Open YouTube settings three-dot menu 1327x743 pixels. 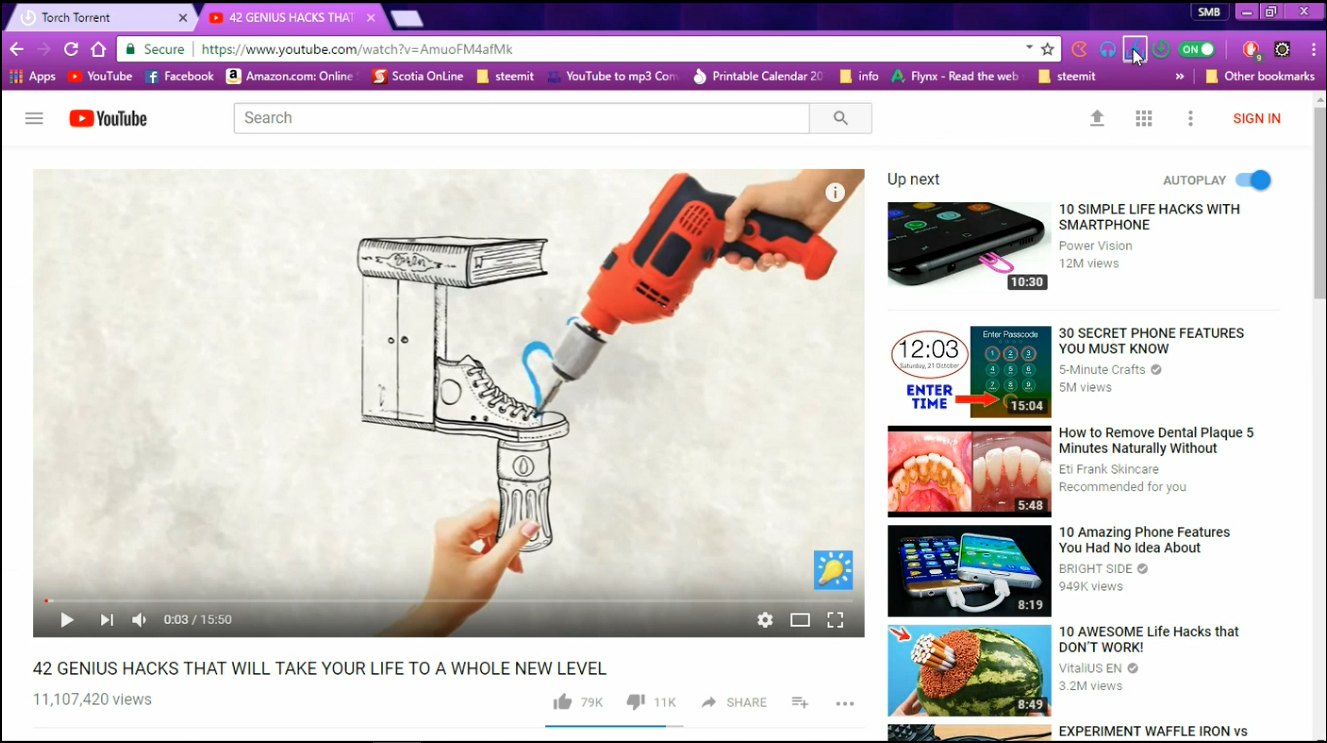click(x=1190, y=118)
